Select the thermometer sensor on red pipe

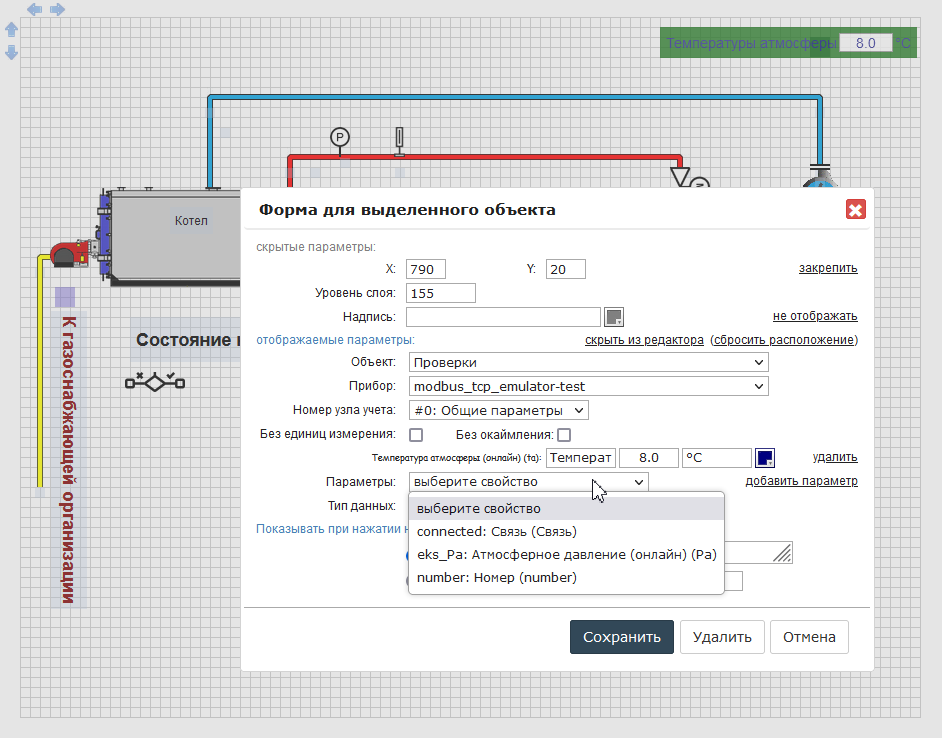[x=398, y=141]
